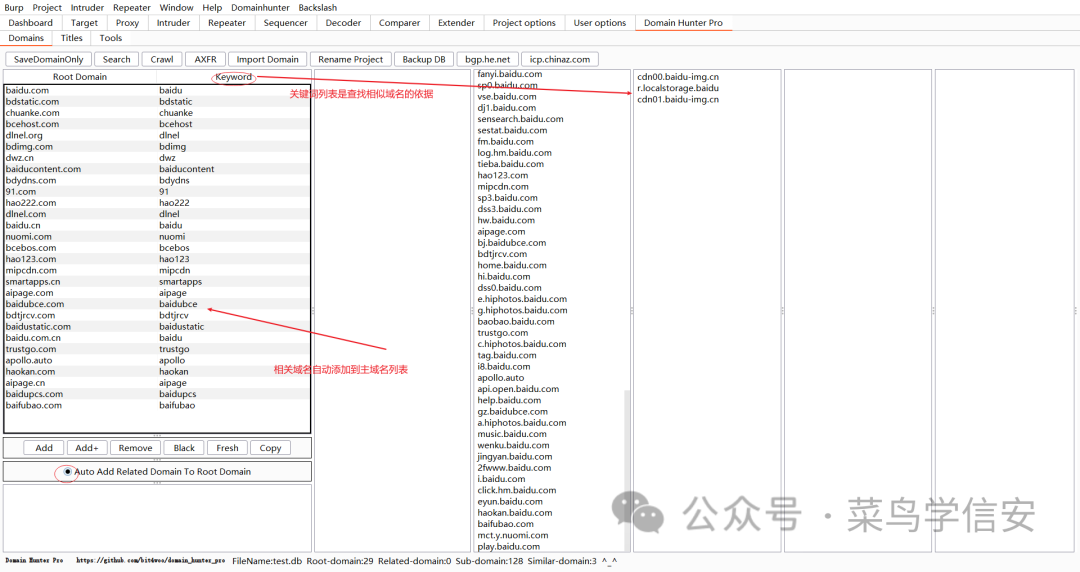Click the Search button
Image resolution: width=1080 pixels, height=572 pixels.
[116, 59]
